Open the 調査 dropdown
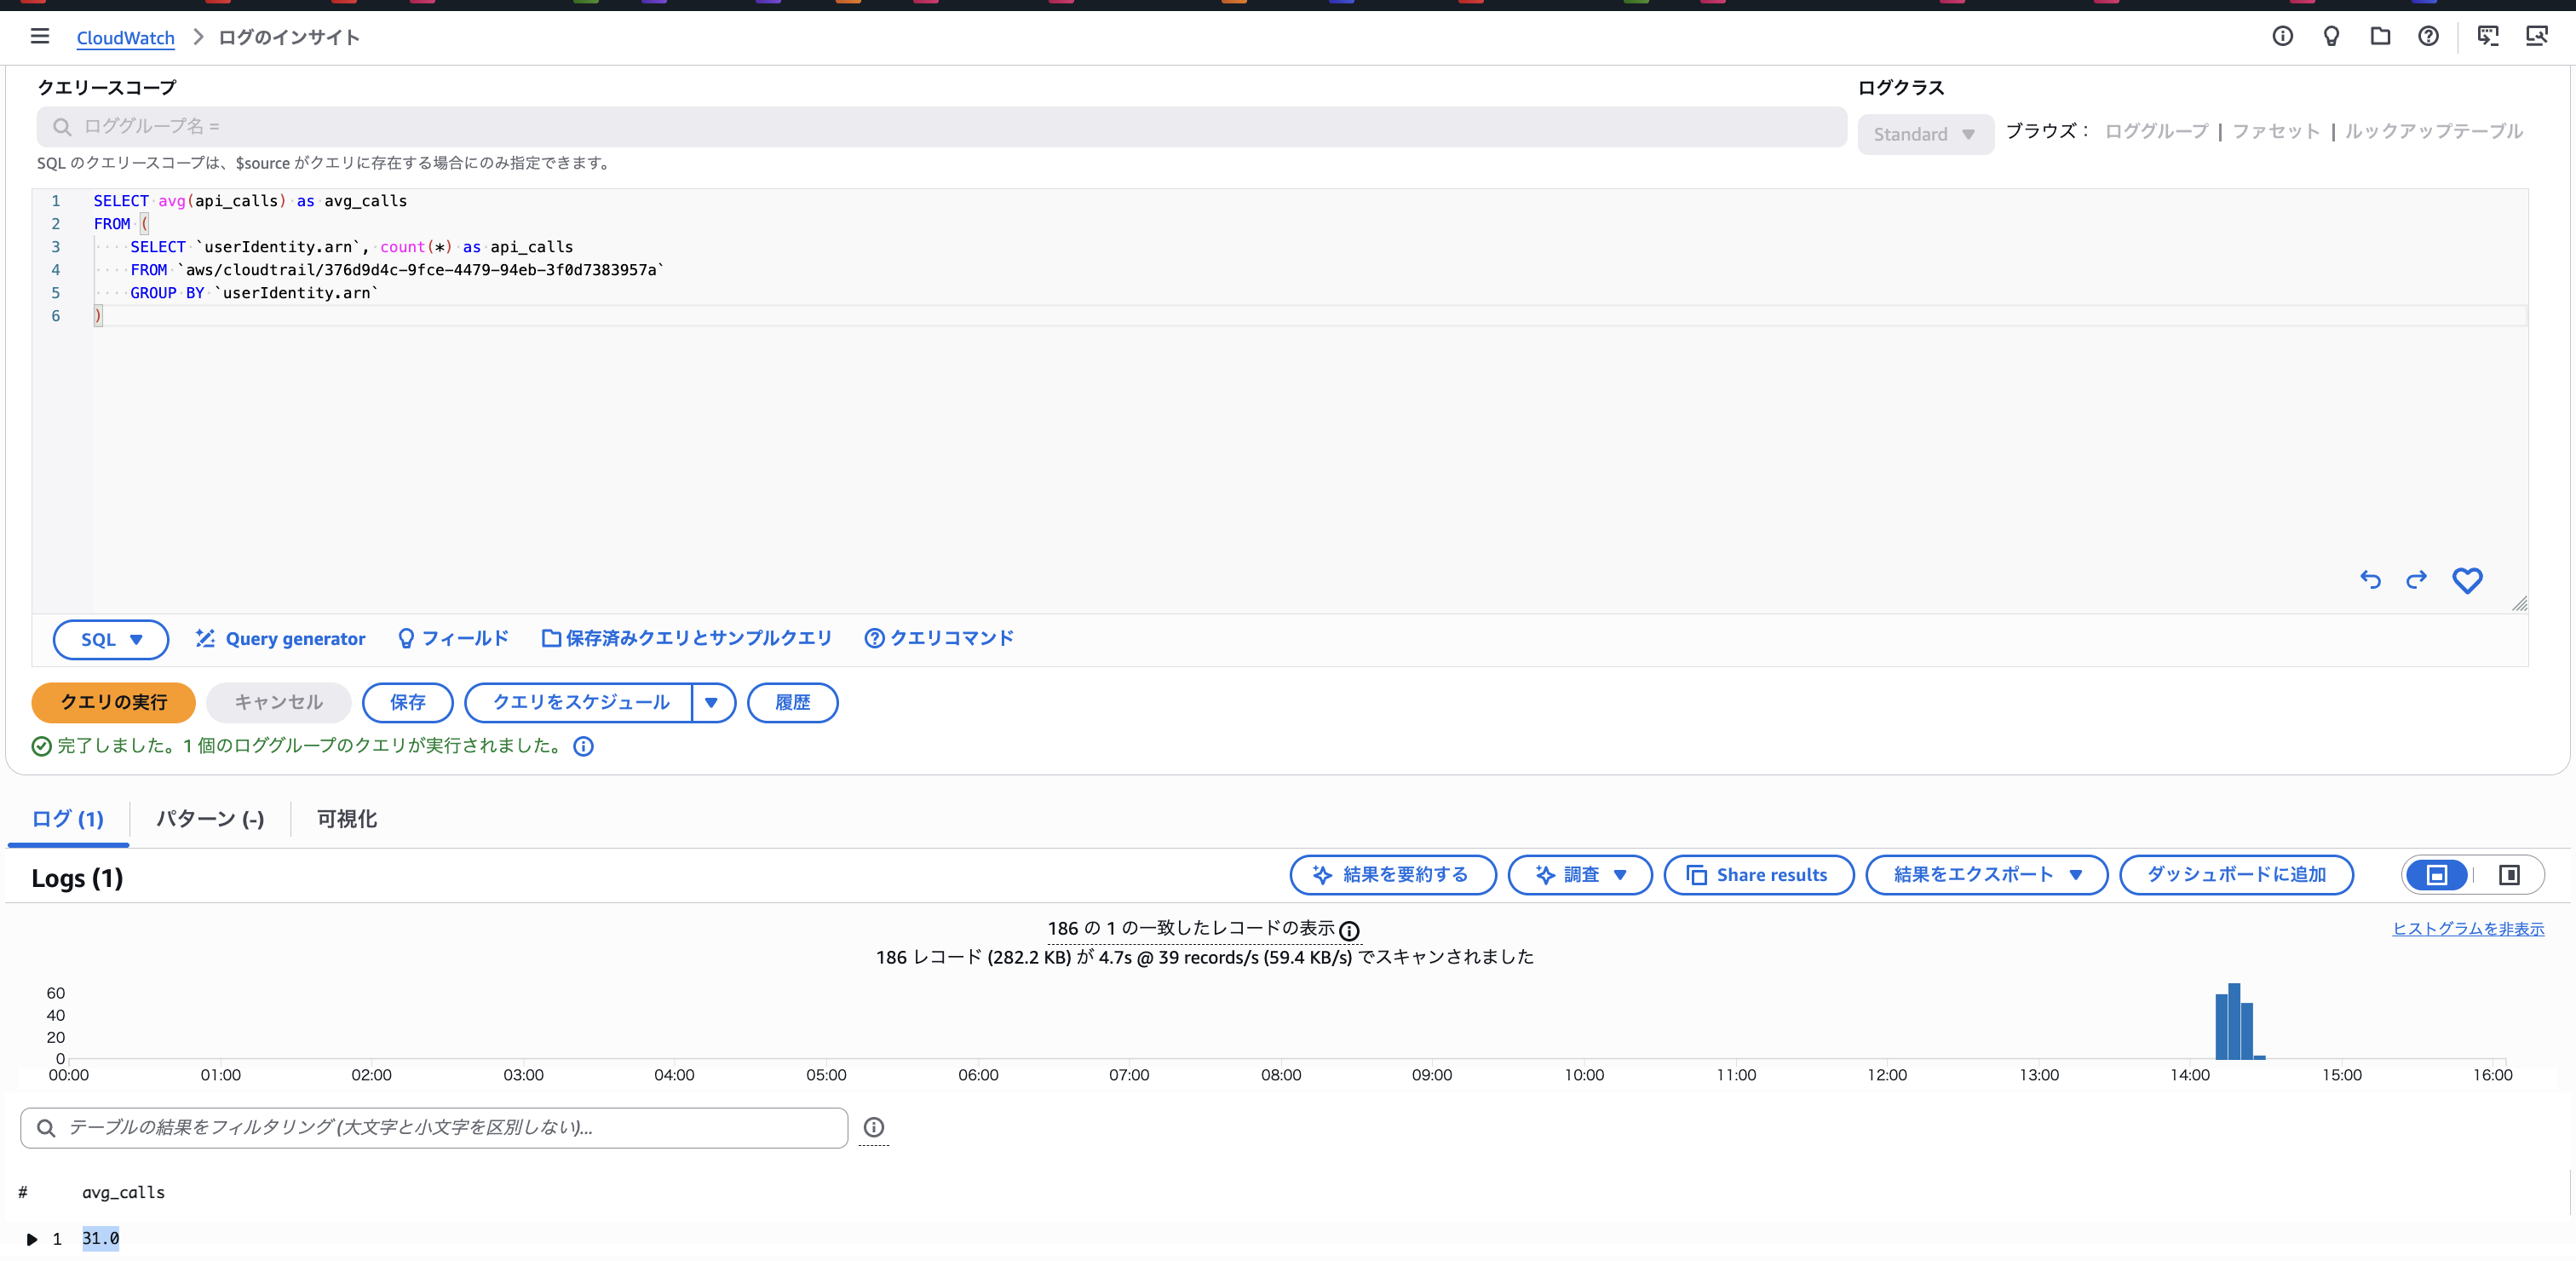This screenshot has width=2576, height=1261. coord(1580,875)
